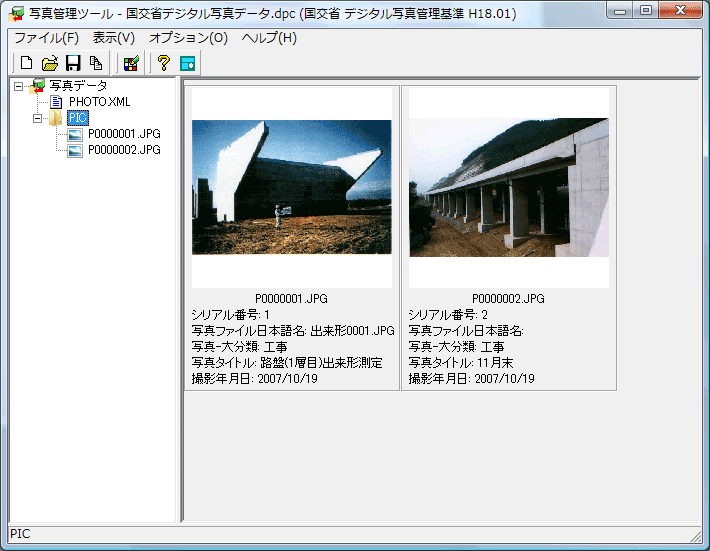Select the 写真データ tree label
This screenshot has height=551, width=710.
[78, 86]
